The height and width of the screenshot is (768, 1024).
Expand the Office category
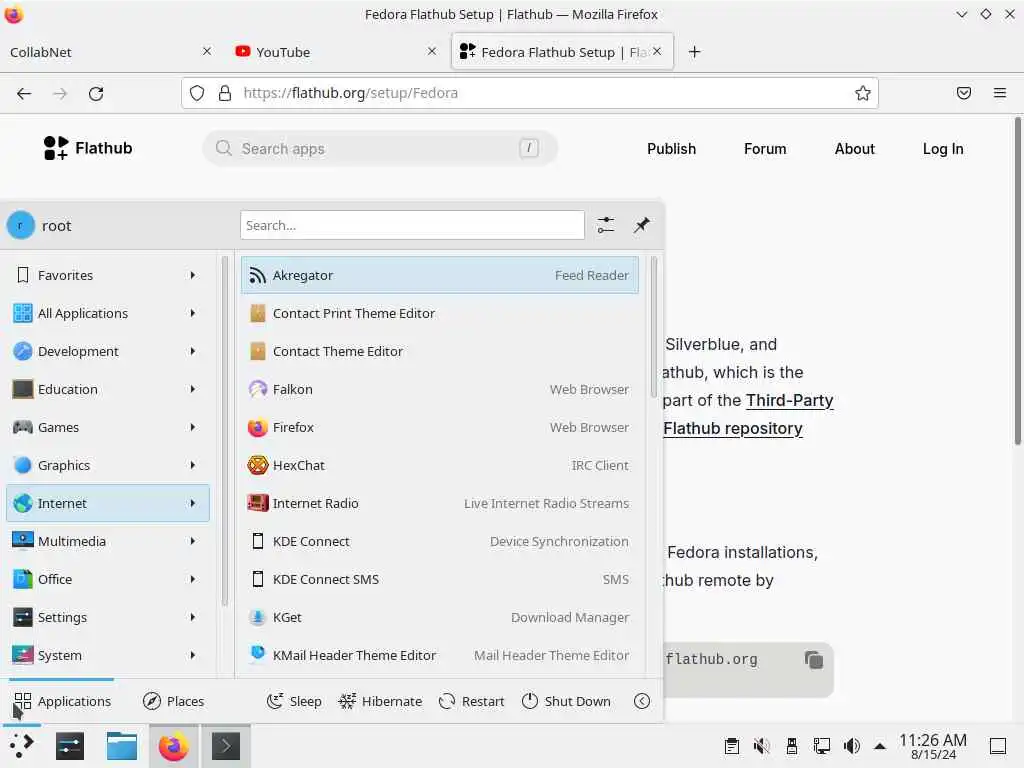tap(108, 579)
